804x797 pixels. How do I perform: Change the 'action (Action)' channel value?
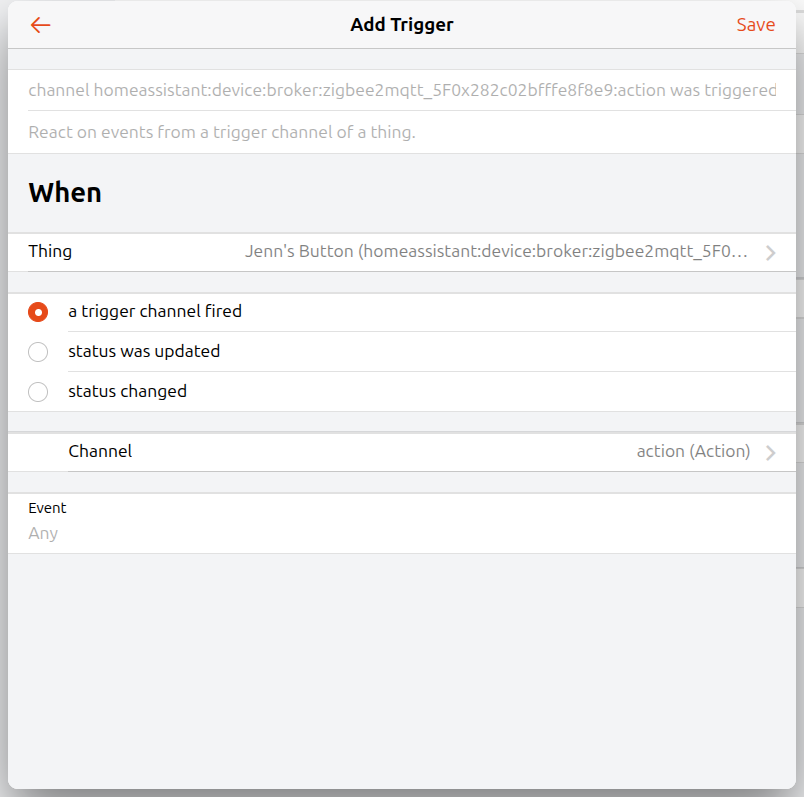[x=693, y=451]
